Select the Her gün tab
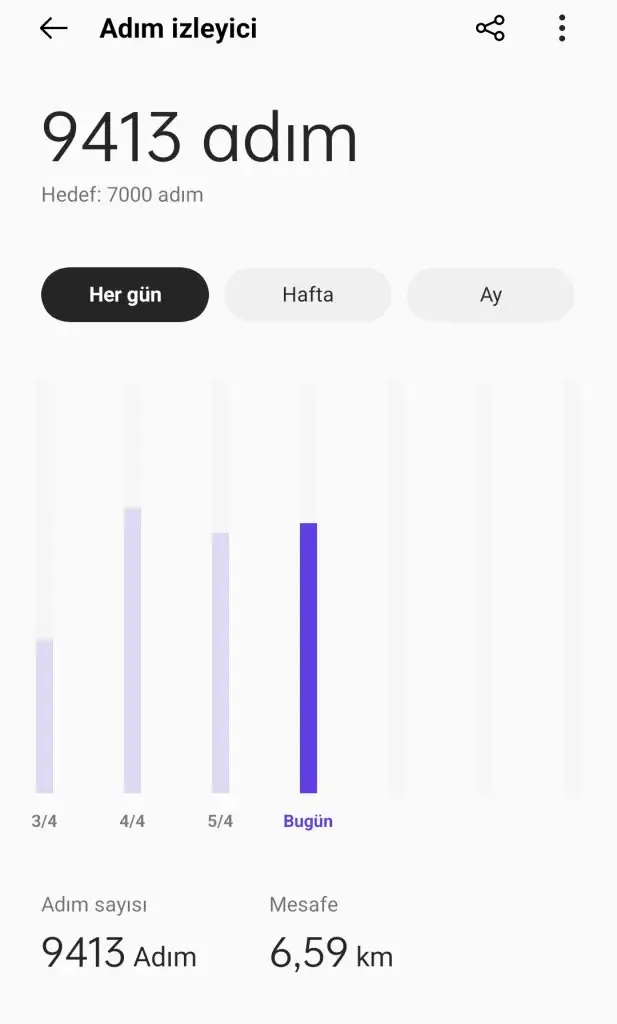Image resolution: width=617 pixels, height=1024 pixels. coord(125,295)
